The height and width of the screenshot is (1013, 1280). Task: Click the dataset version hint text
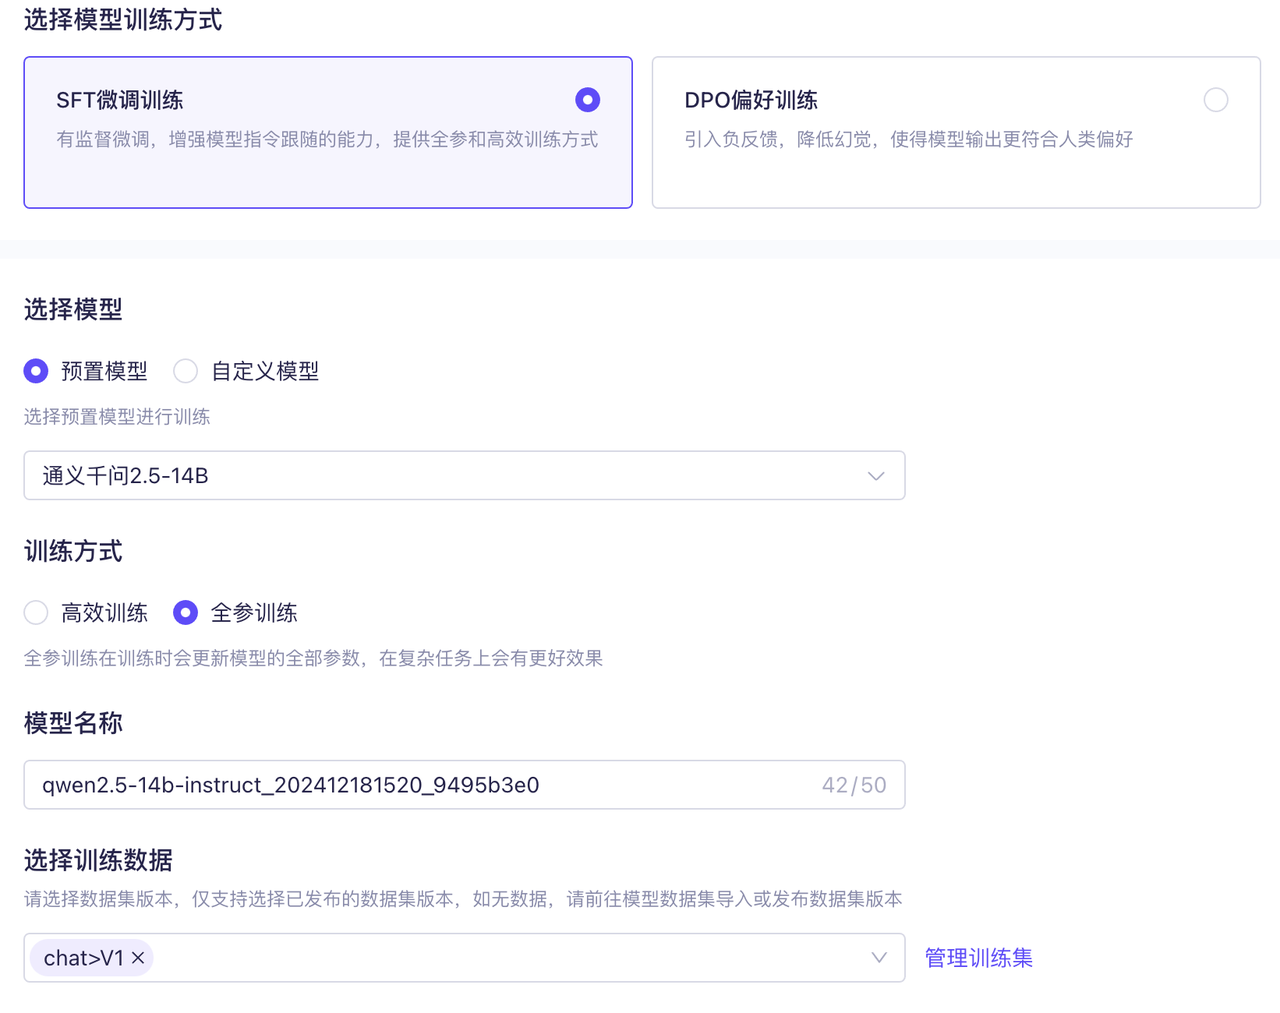point(463,899)
